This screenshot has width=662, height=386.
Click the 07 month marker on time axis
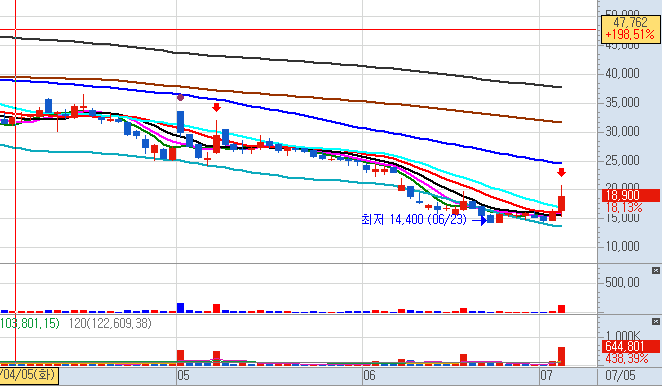coord(547,375)
